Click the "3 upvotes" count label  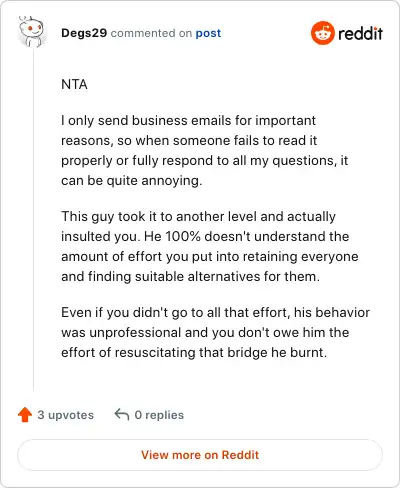pyautogui.click(x=66, y=415)
